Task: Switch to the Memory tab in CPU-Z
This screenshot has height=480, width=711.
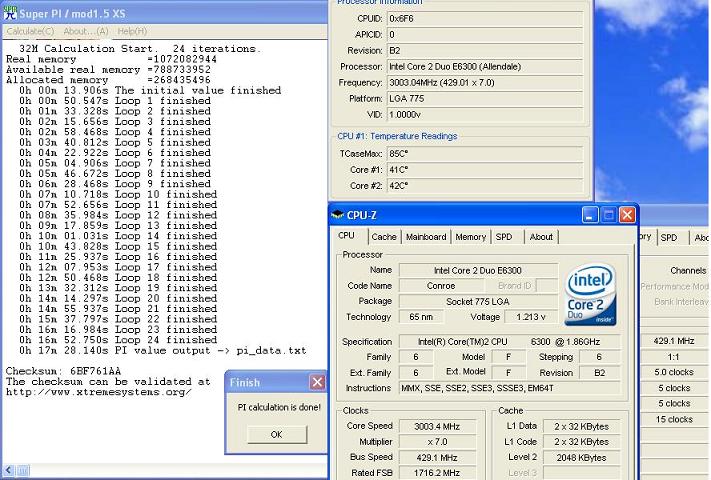Action: [x=471, y=237]
